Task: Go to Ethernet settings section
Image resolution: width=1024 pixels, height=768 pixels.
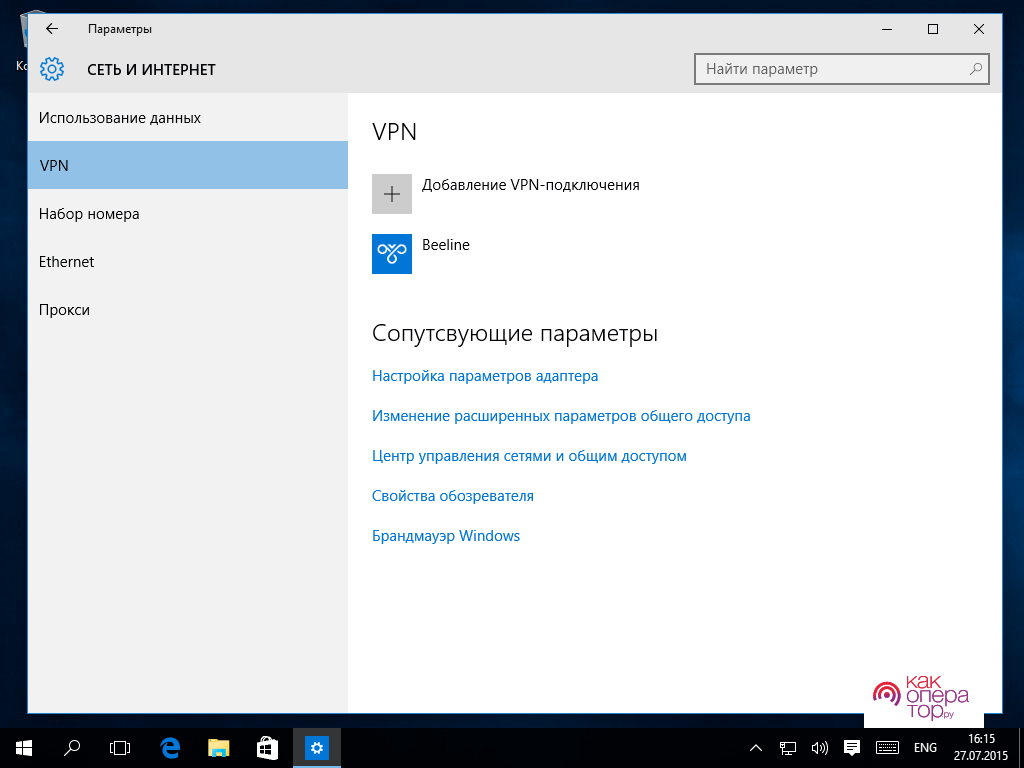Action: [67, 262]
